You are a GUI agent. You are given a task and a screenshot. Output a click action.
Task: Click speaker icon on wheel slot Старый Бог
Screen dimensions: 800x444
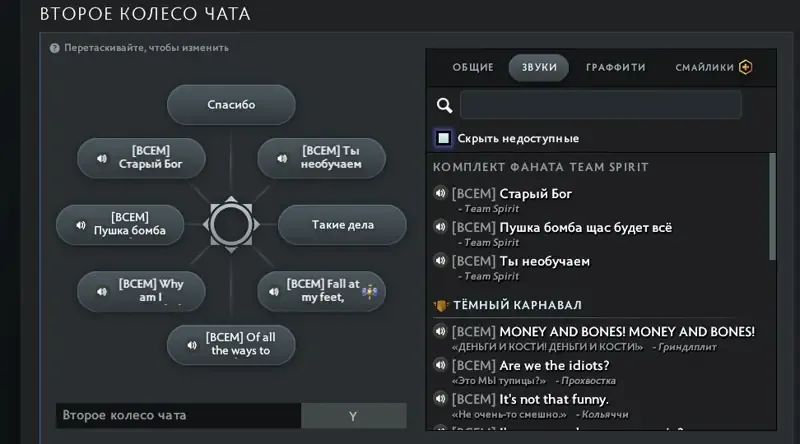pos(102,158)
